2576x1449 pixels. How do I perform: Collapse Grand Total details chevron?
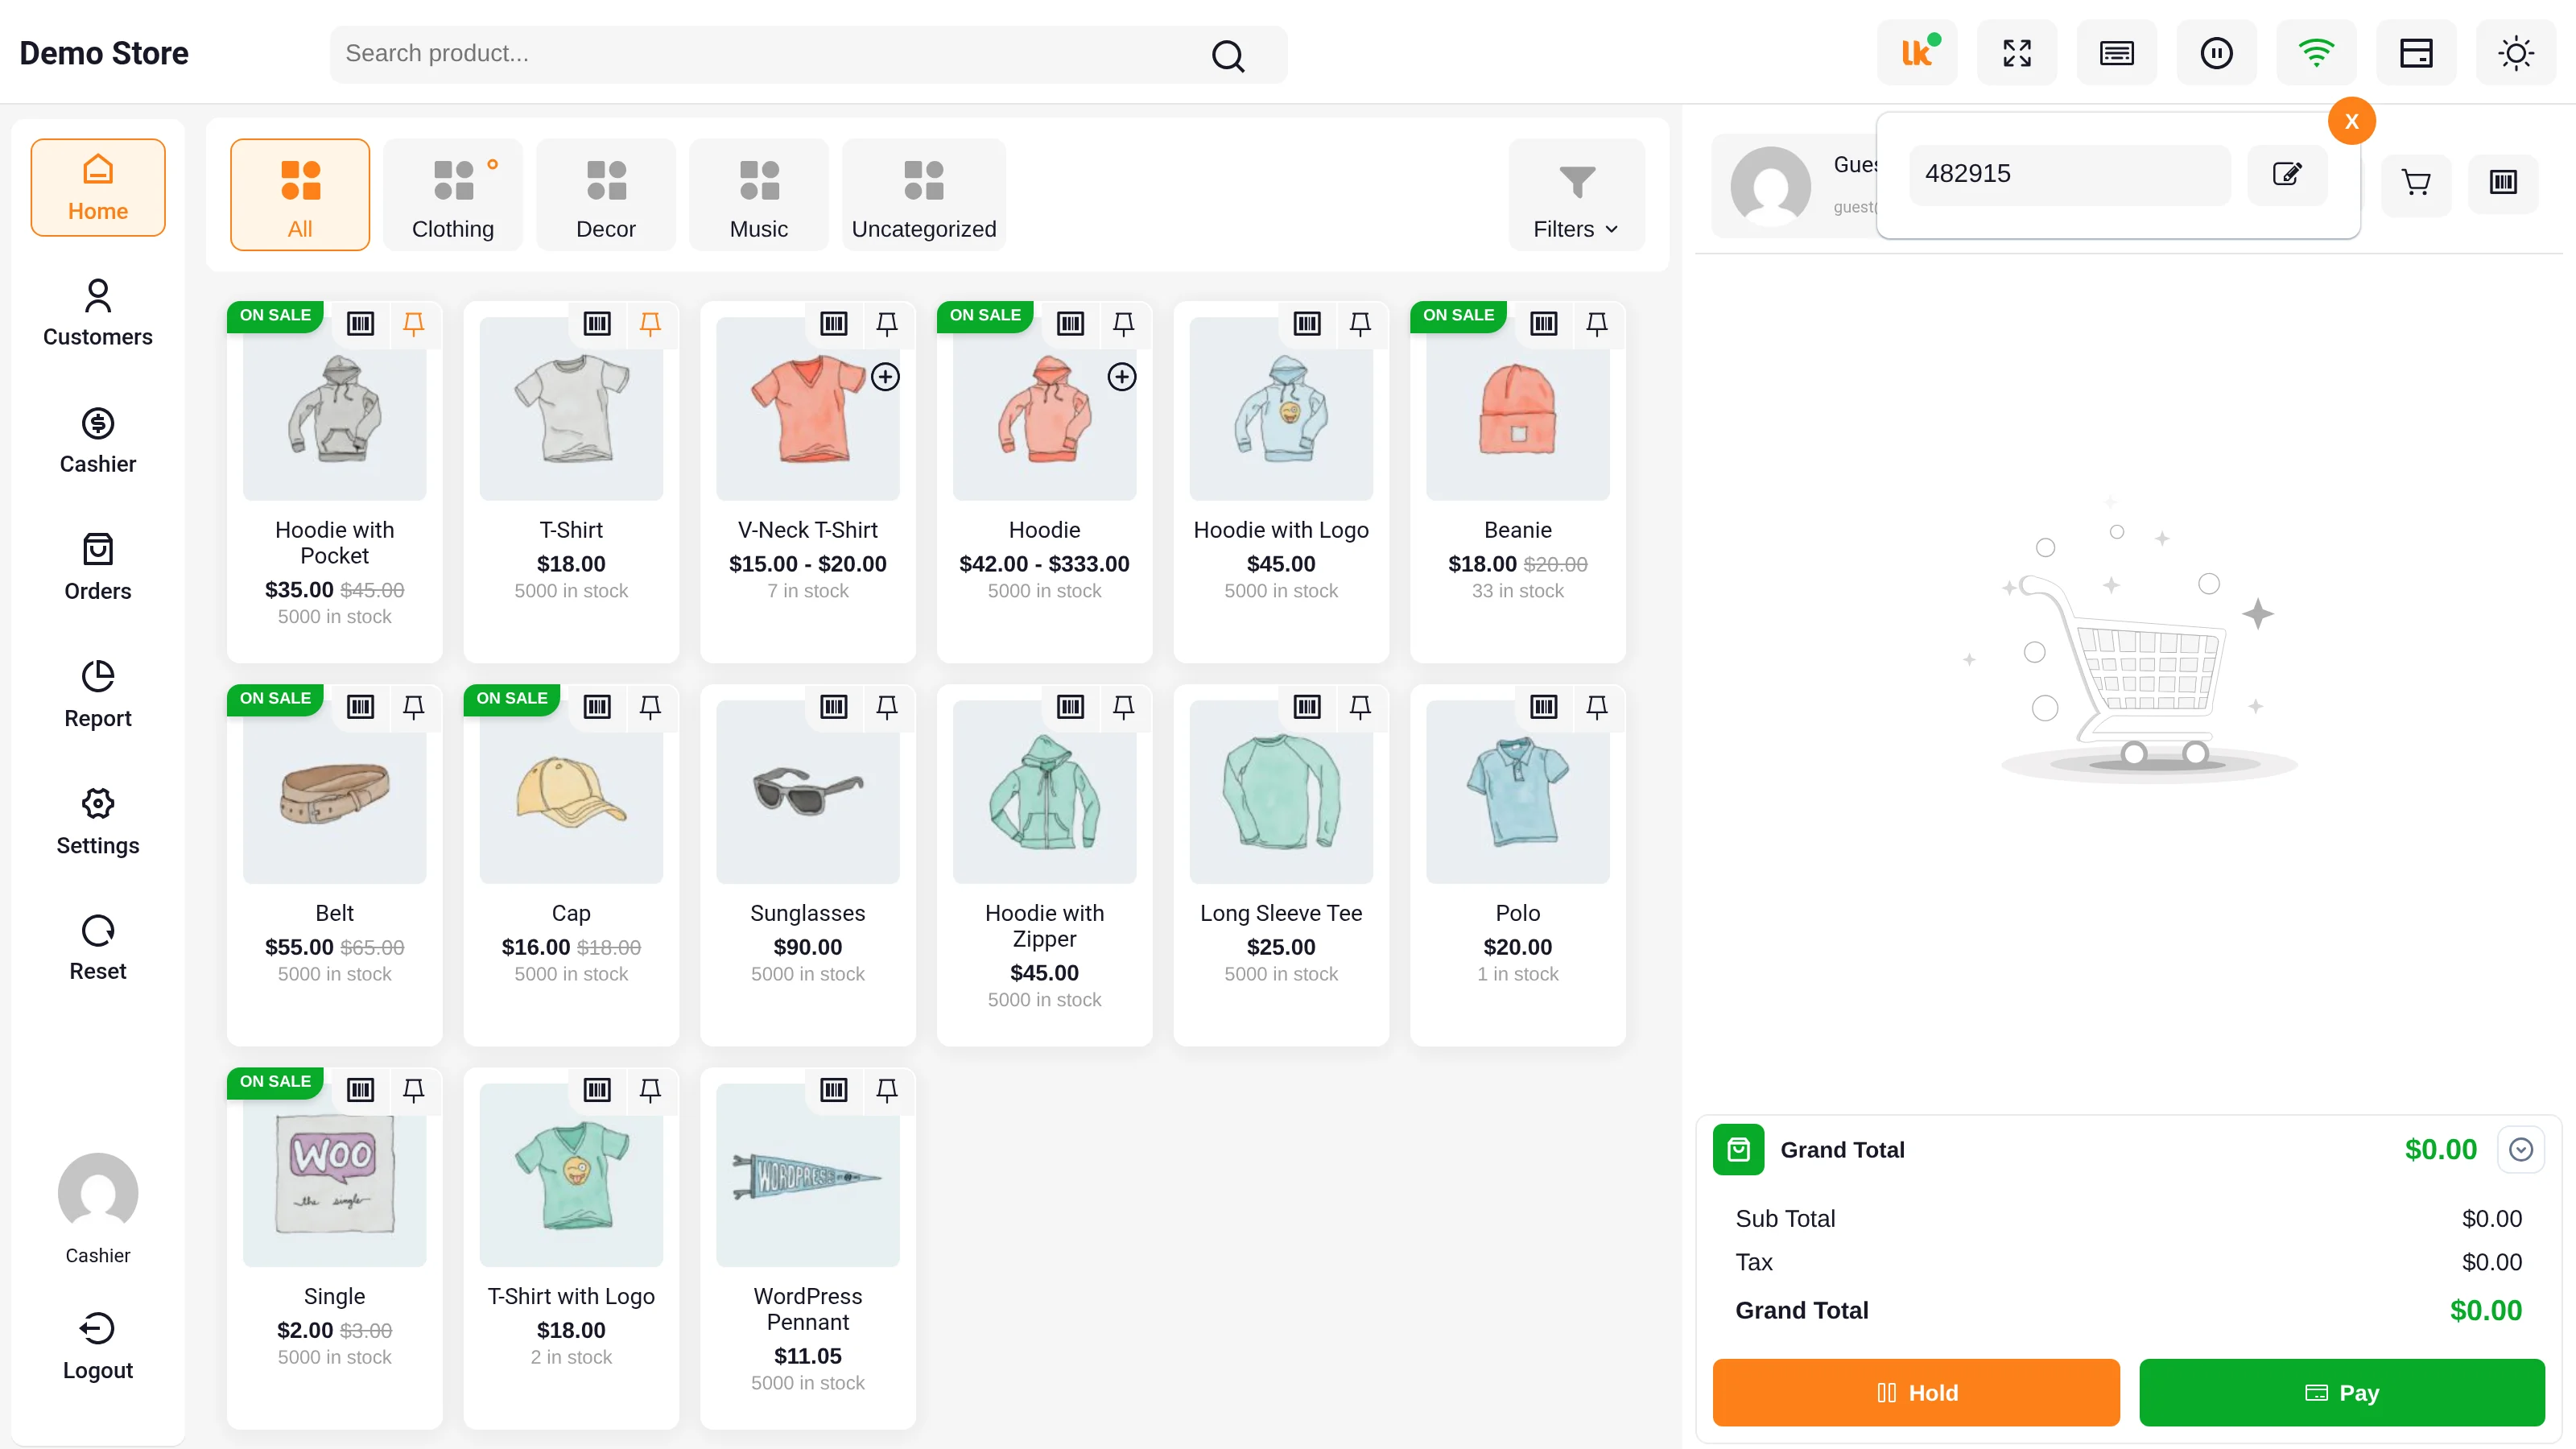click(2521, 1150)
